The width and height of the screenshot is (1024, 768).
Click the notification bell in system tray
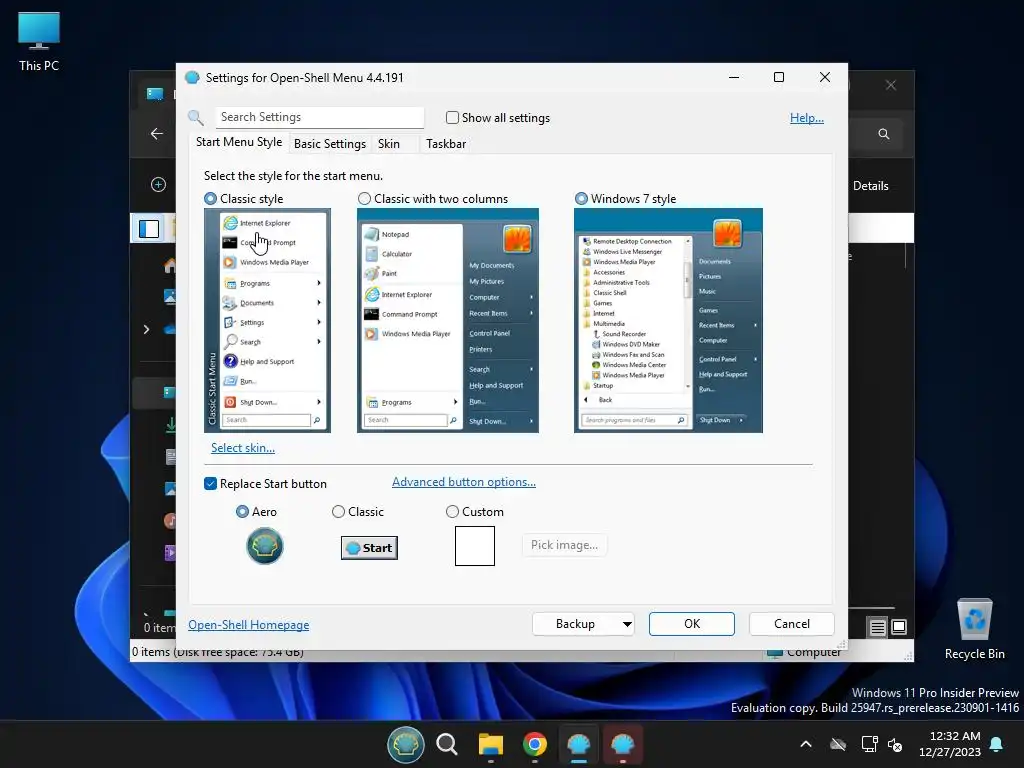click(x=997, y=744)
